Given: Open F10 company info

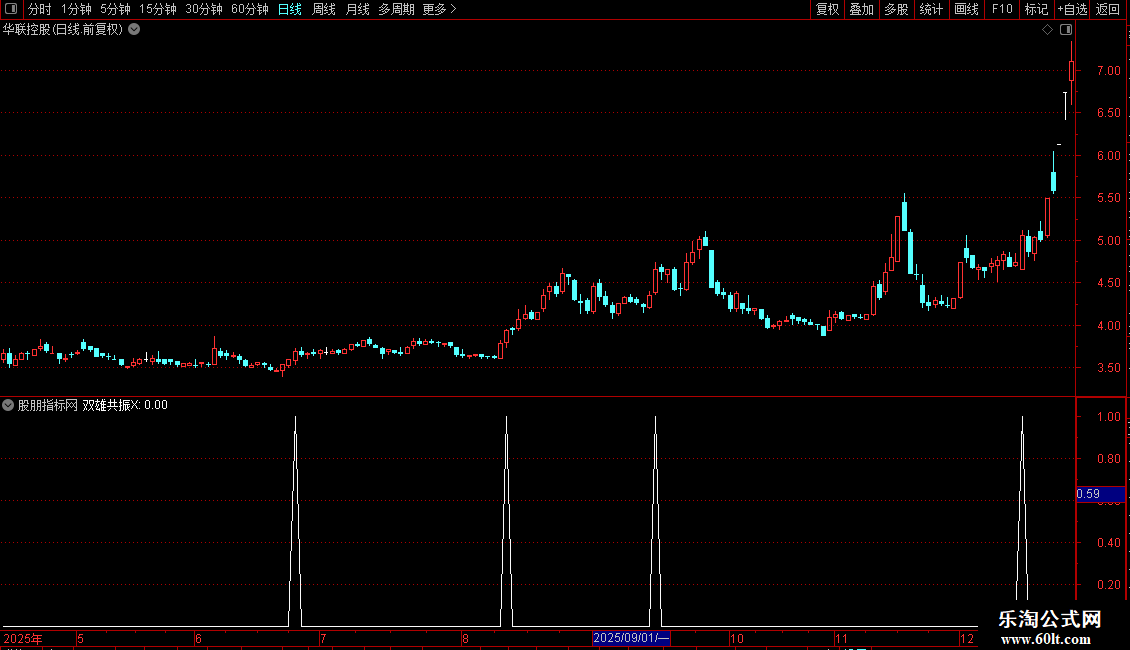Looking at the screenshot, I should 1002,9.
